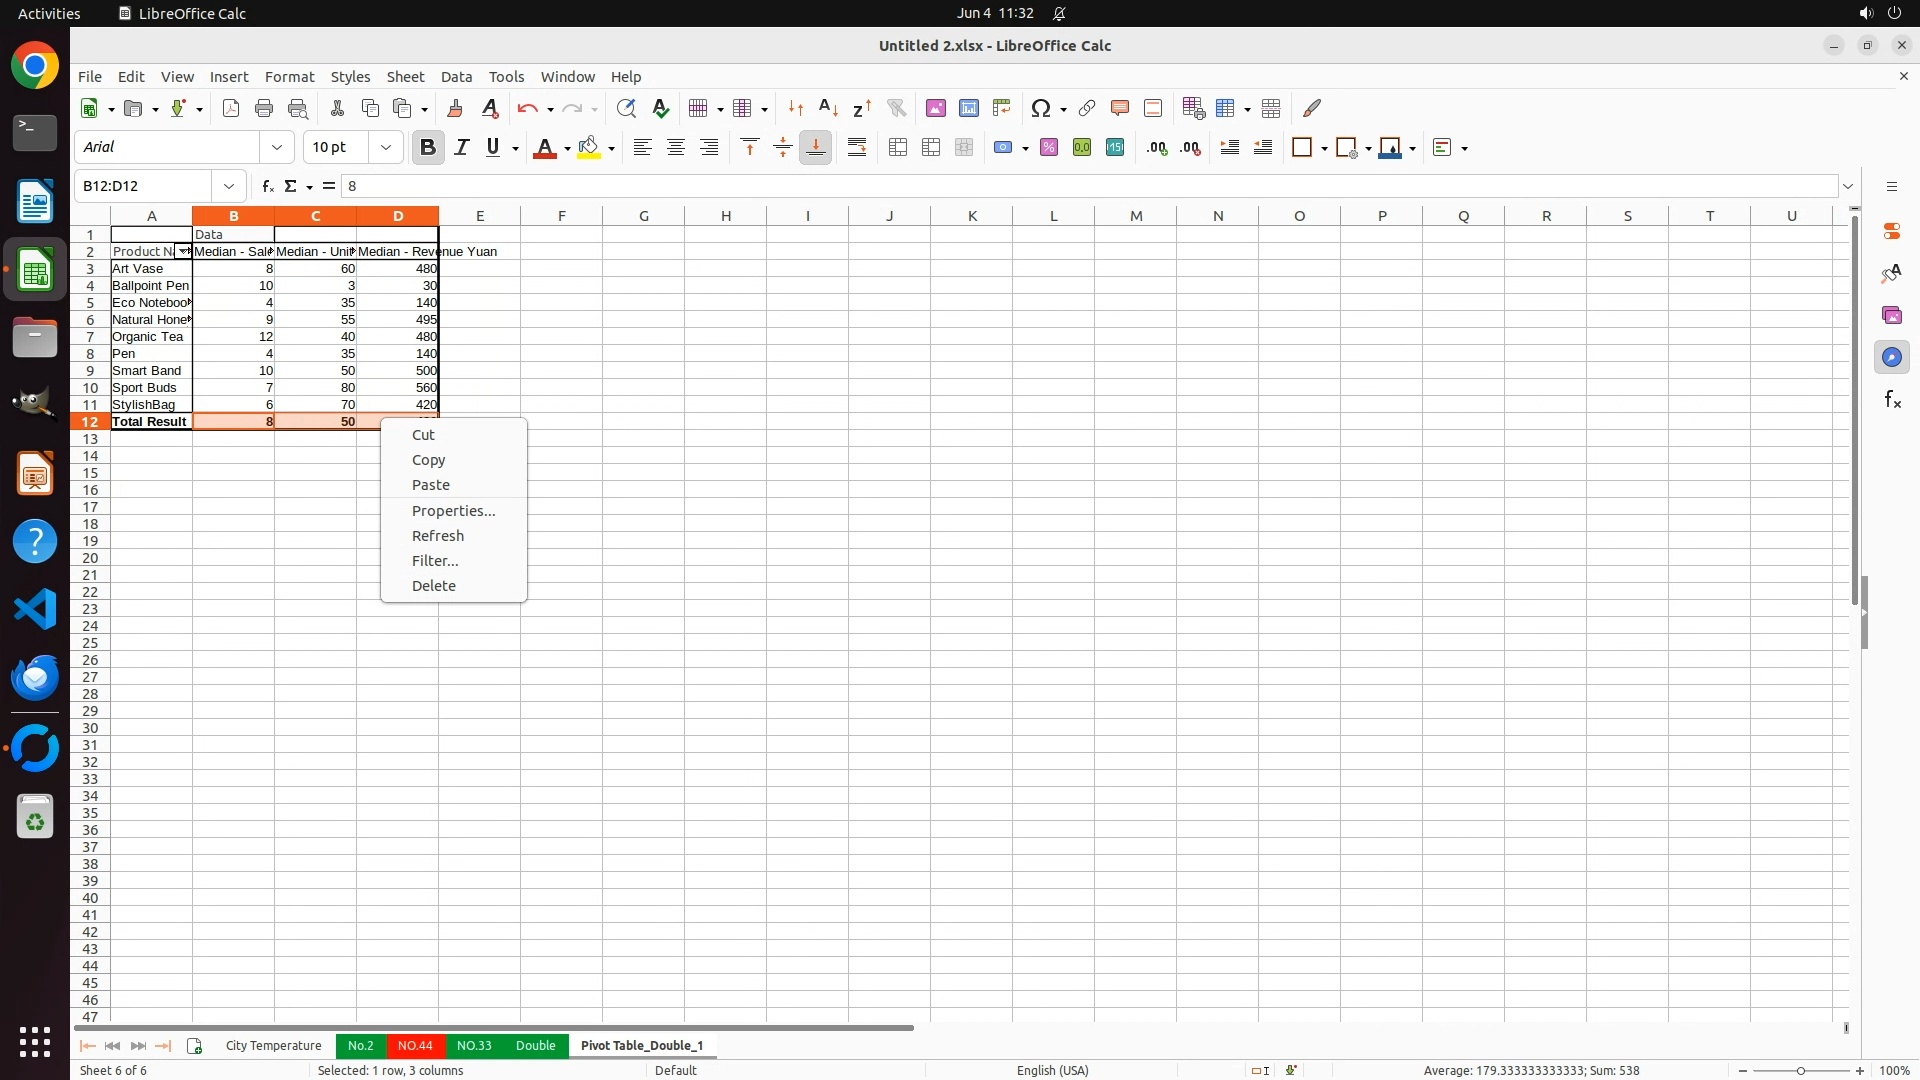Viewport: 1920px width, 1080px height.
Task: Click the Sort Ascending toolbar icon
Action: [x=828, y=108]
